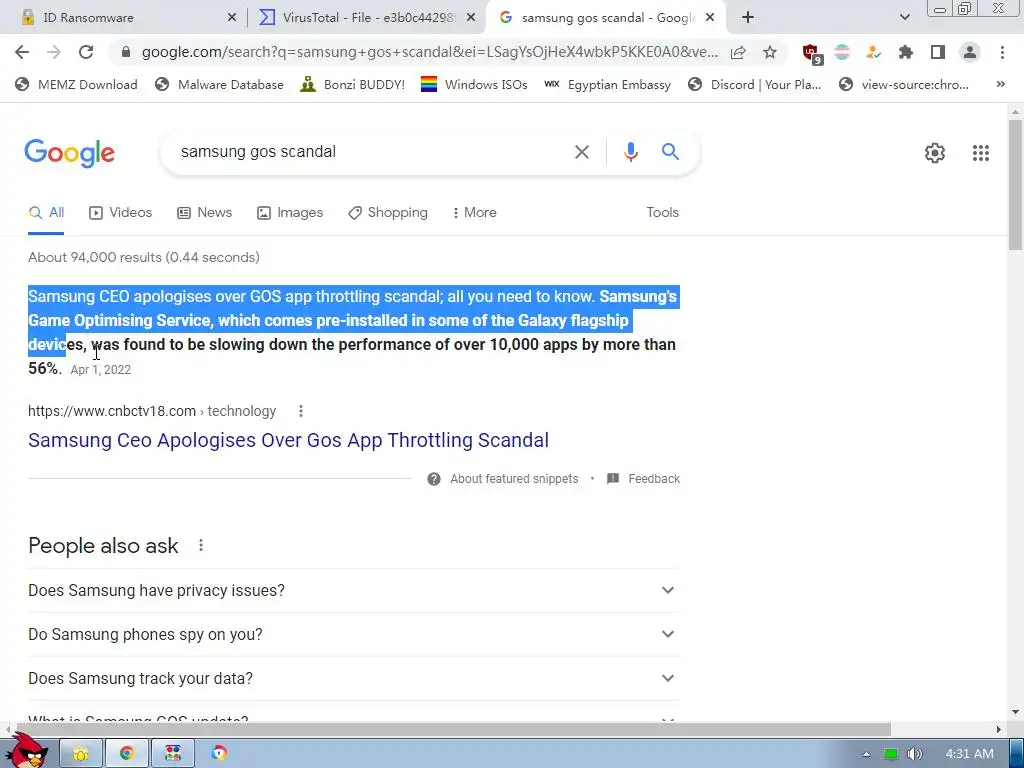1024x768 pixels.
Task: Open Chrome three-dot menu
Action: (x=1002, y=52)
